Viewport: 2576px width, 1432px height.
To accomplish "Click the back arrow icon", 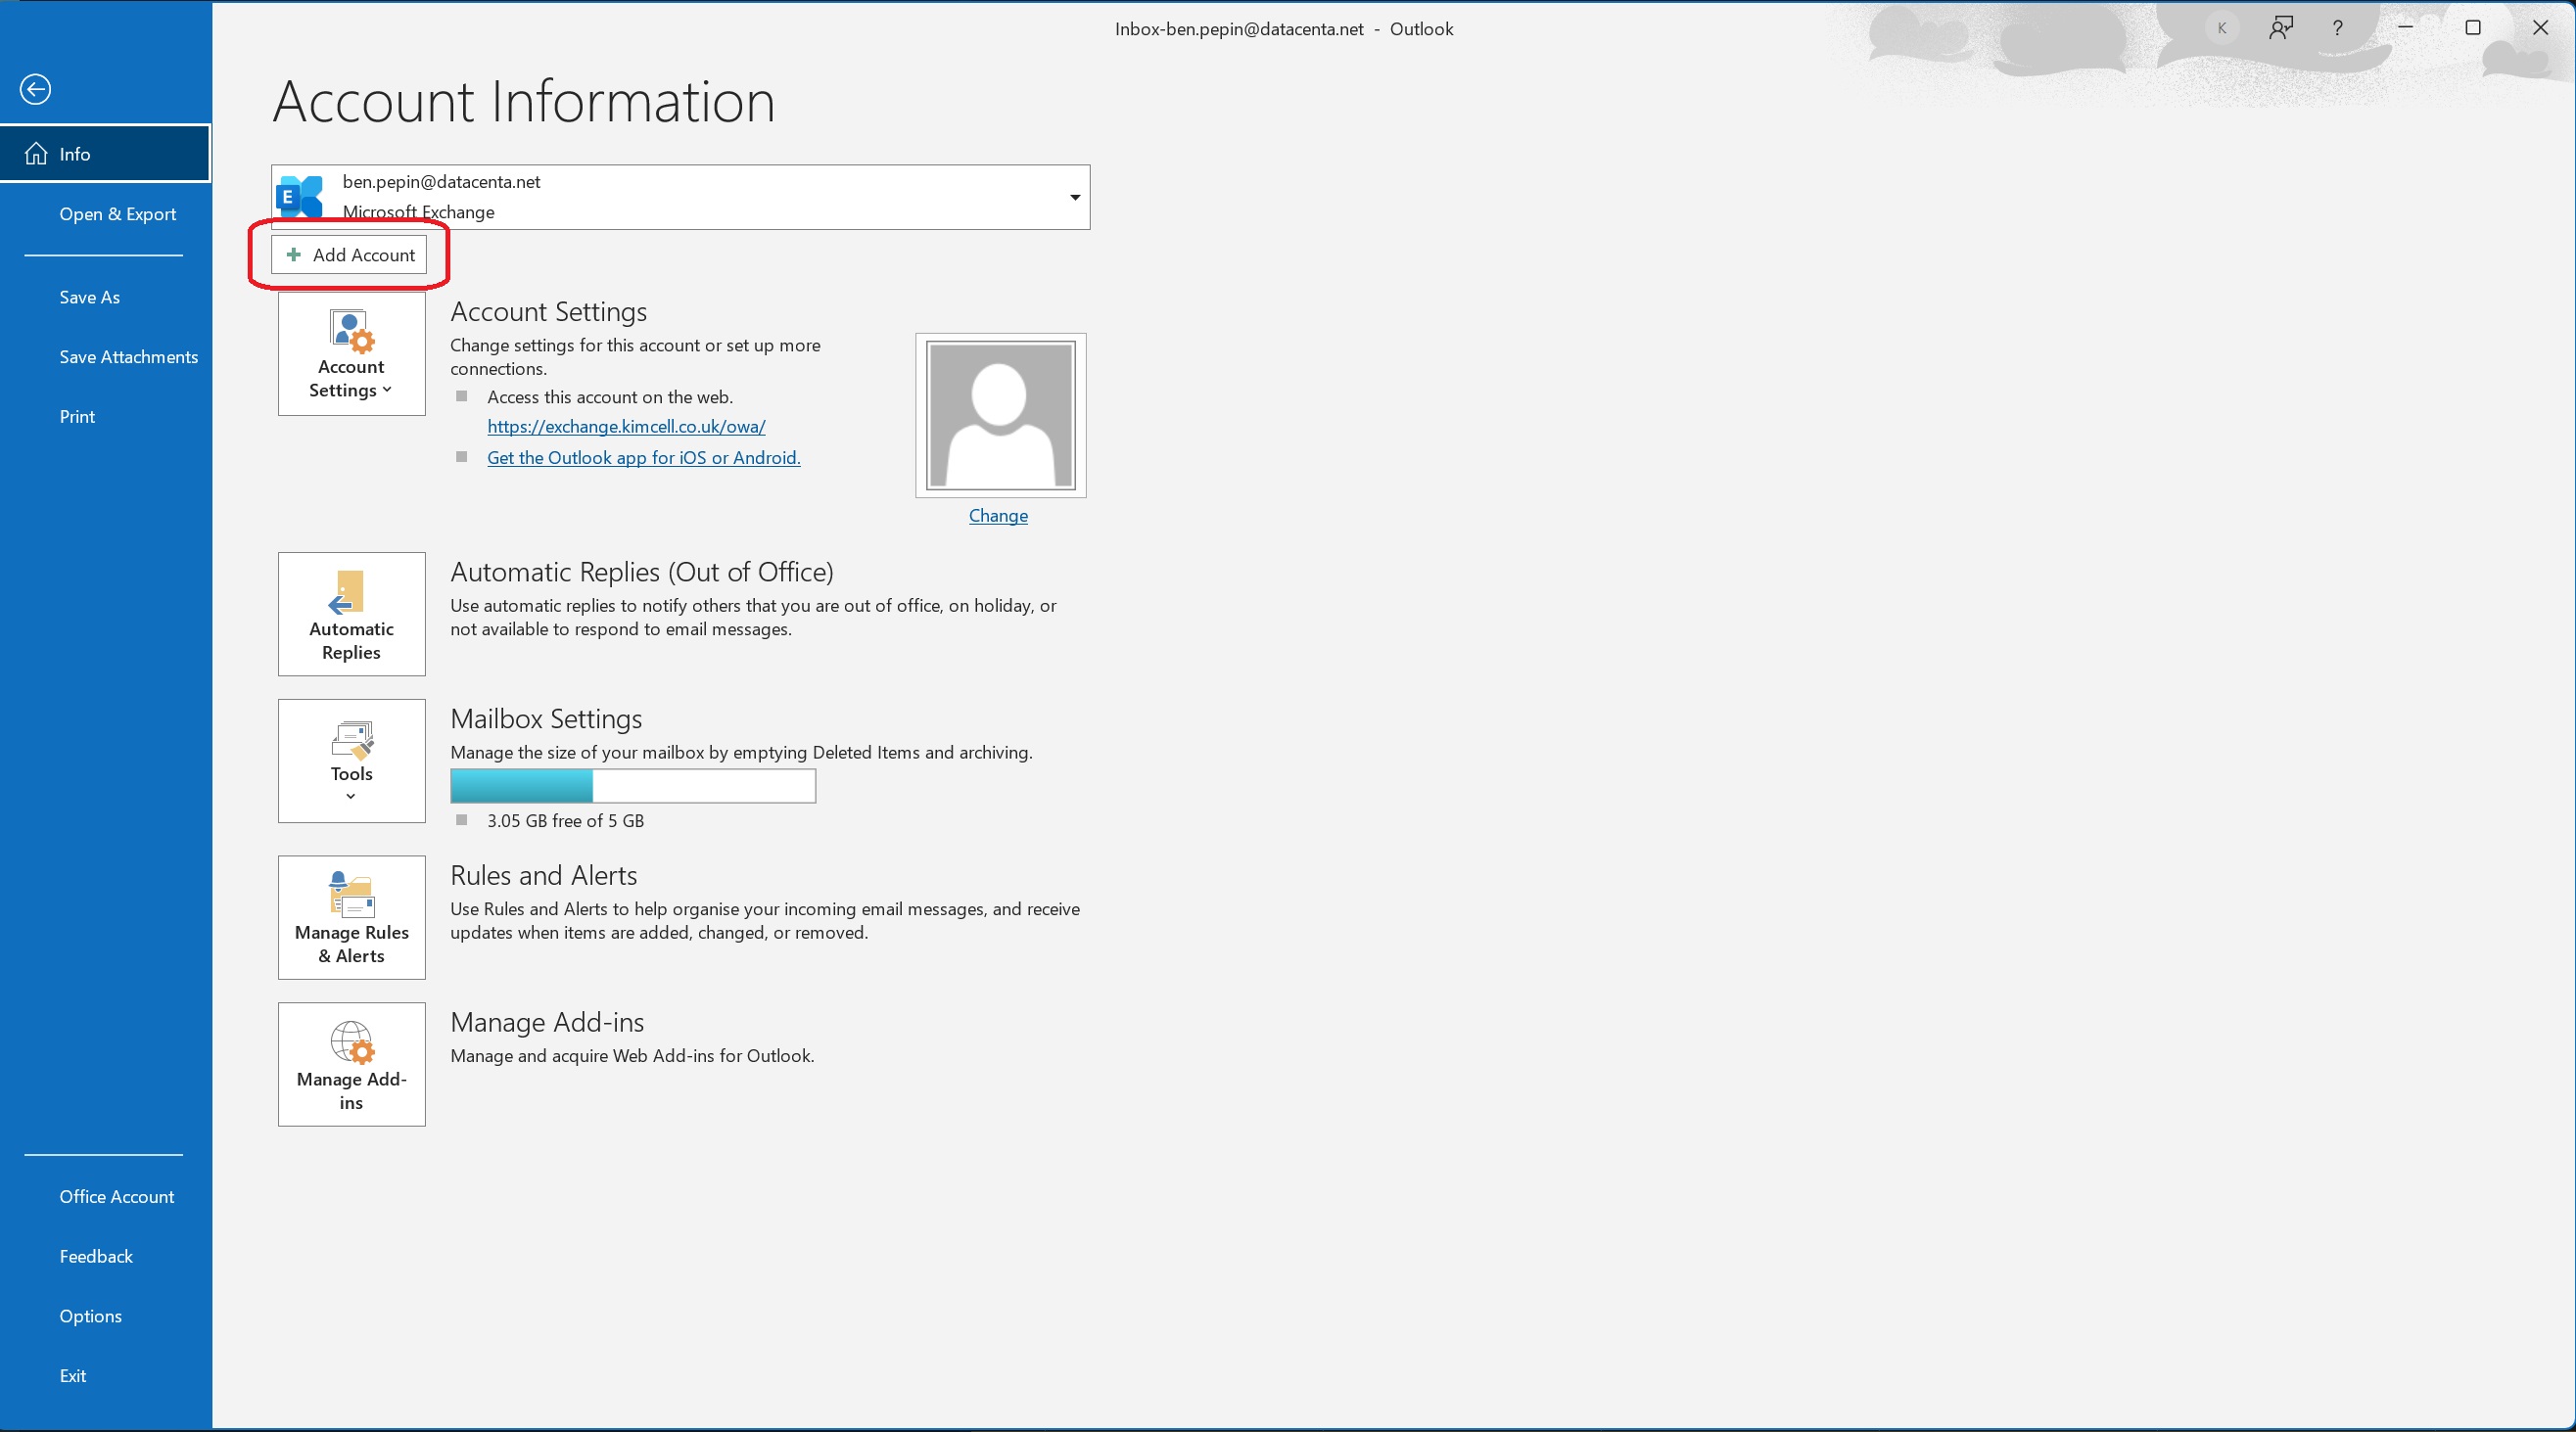I will 36,90.
